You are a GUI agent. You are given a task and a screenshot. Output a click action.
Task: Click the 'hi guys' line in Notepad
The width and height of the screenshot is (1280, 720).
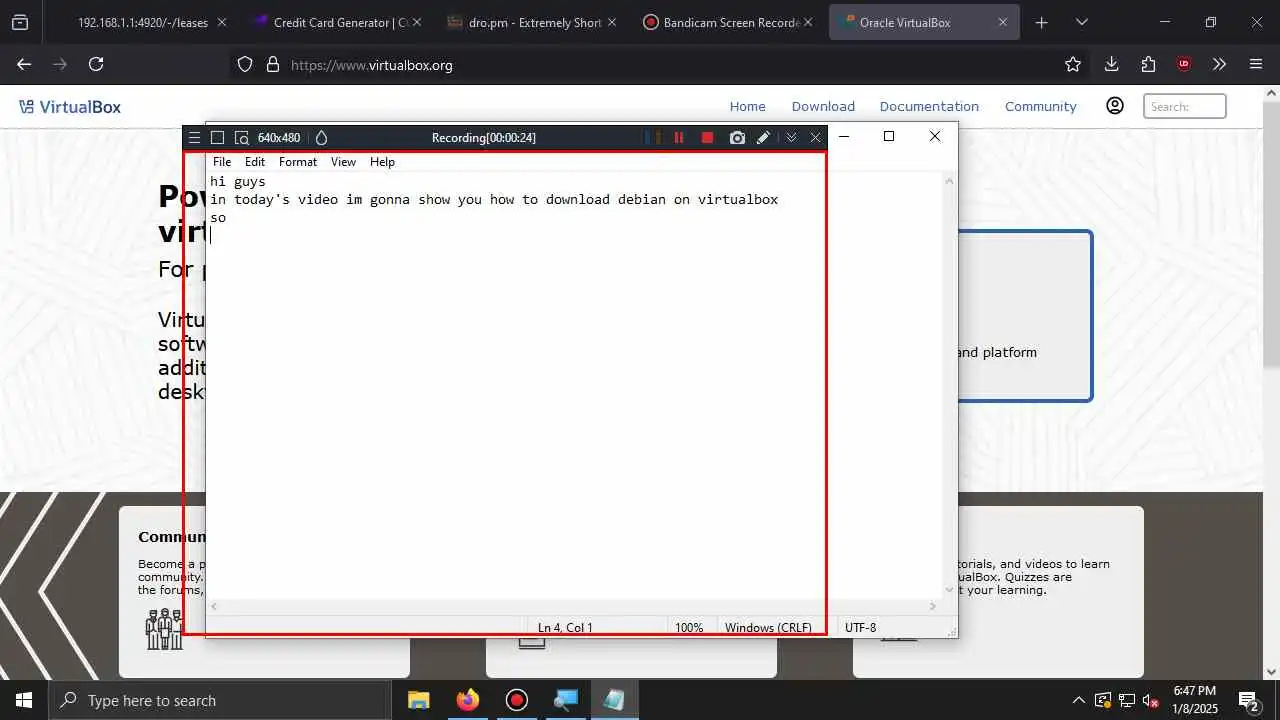(238, 182)
